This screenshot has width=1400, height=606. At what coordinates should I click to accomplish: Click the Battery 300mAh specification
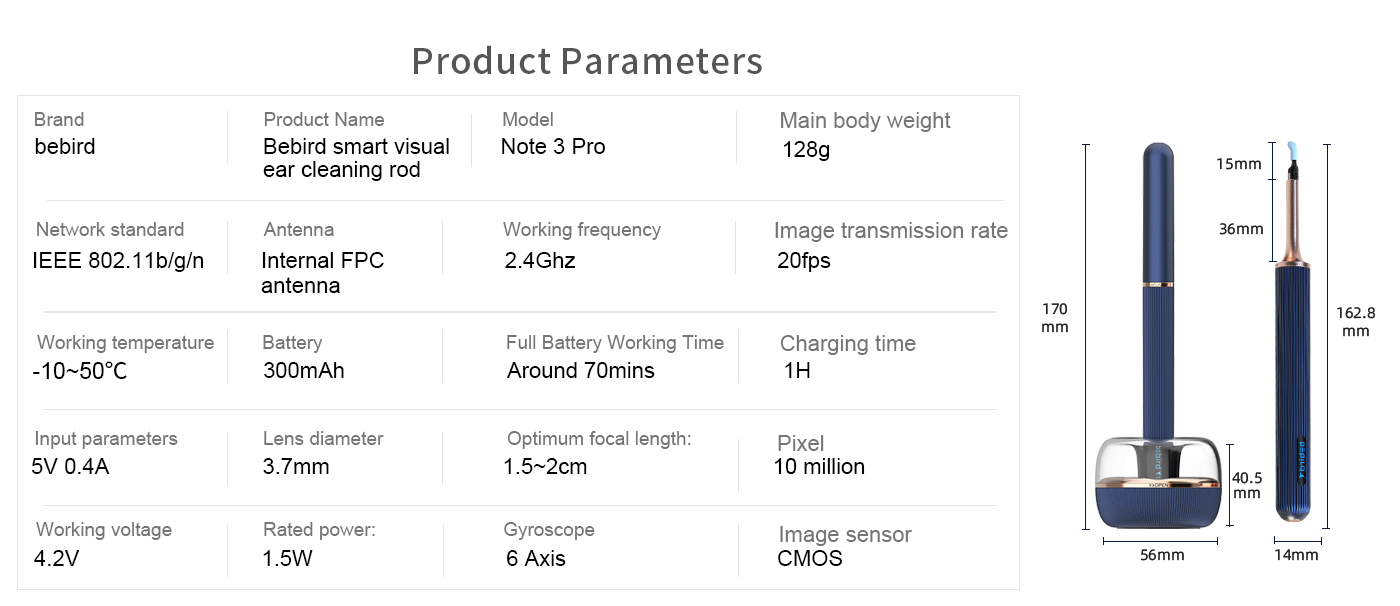click(x=303, y=357)
